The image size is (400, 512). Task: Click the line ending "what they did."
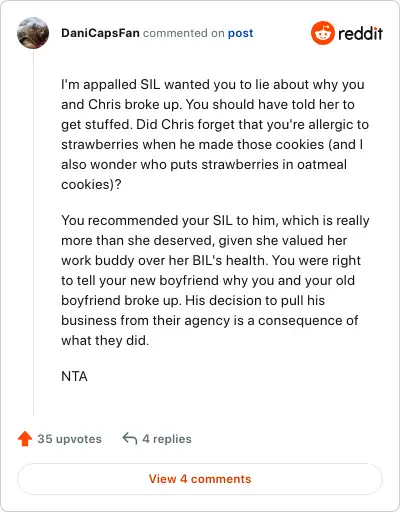pos(105,340)
